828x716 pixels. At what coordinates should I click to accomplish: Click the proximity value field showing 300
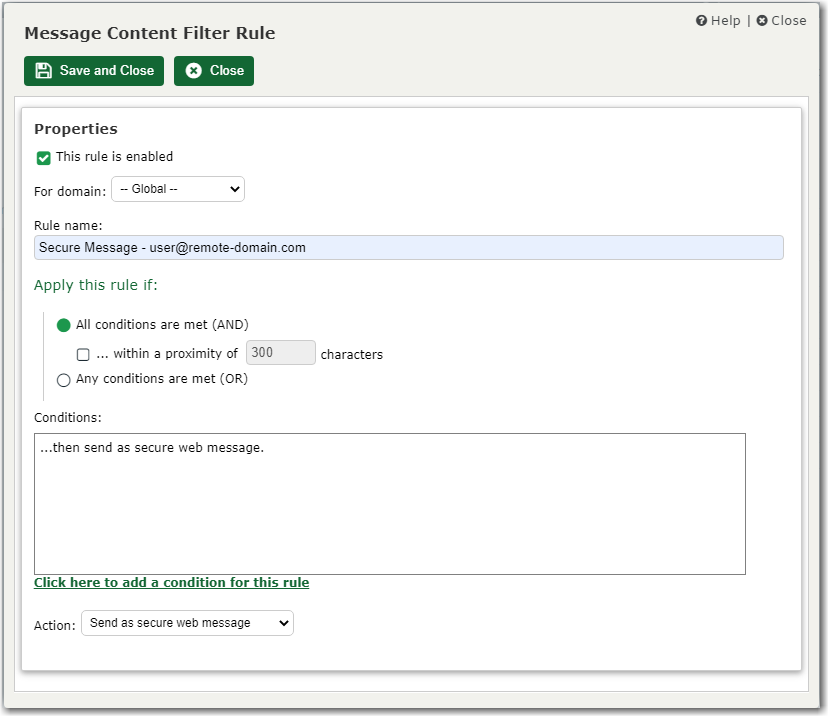pyautogui.click(x=280, y=352)
